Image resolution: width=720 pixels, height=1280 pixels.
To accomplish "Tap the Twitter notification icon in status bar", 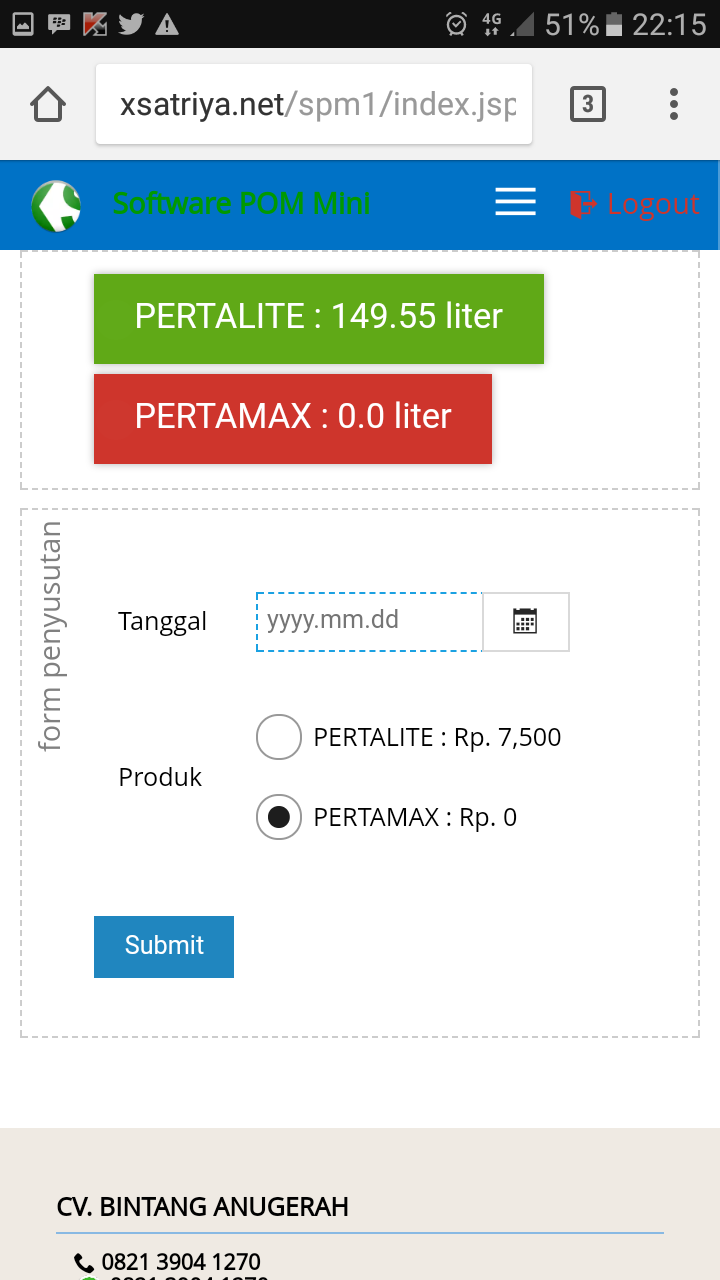I will pyautogui.click(x=130, y=24).
